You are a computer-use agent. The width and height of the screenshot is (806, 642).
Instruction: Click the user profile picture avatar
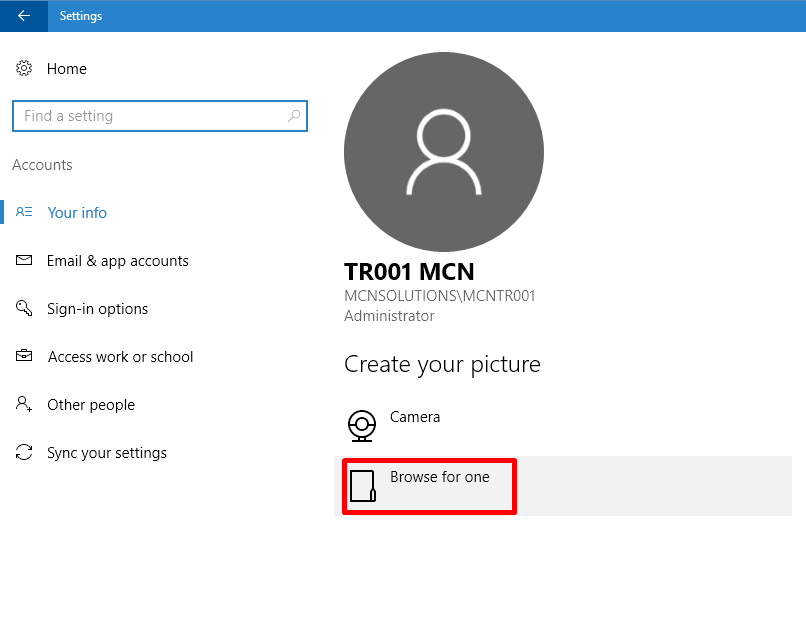(x=444, y=152)
